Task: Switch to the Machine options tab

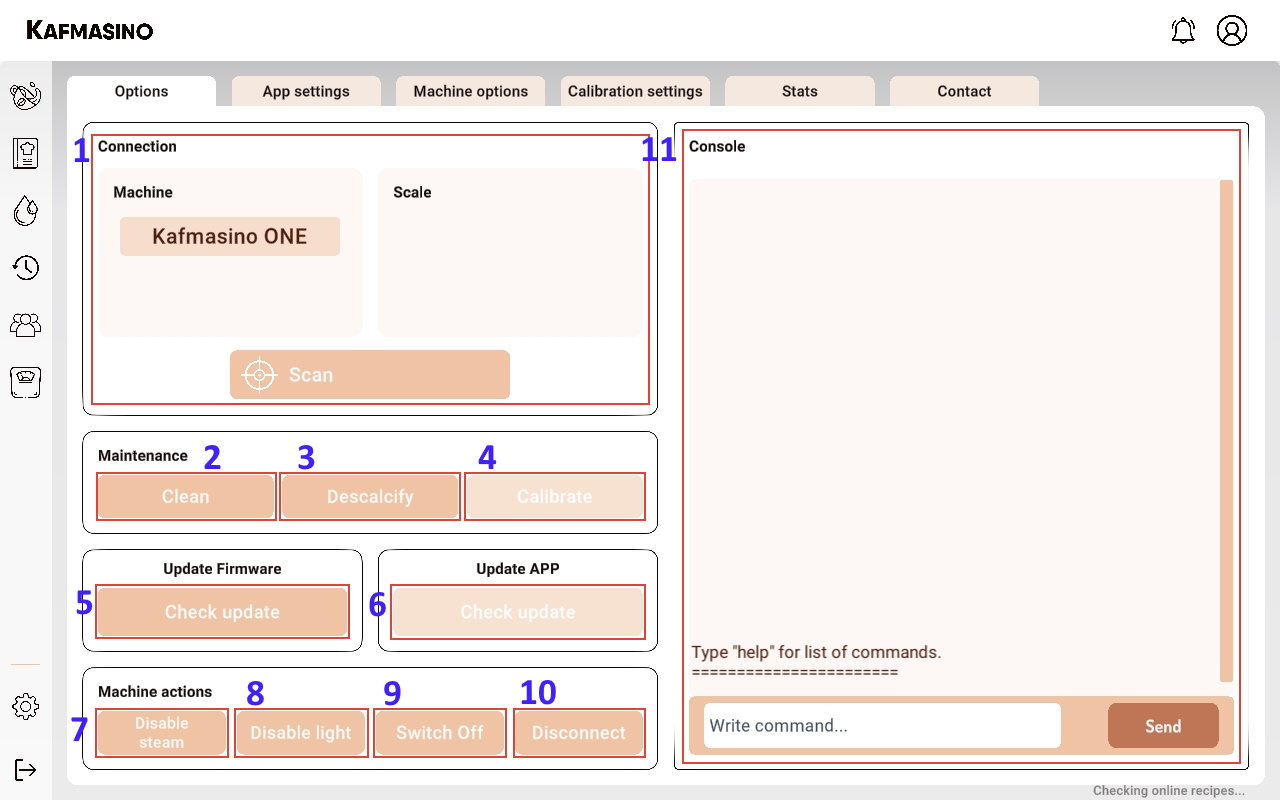Action: (471, 91)
